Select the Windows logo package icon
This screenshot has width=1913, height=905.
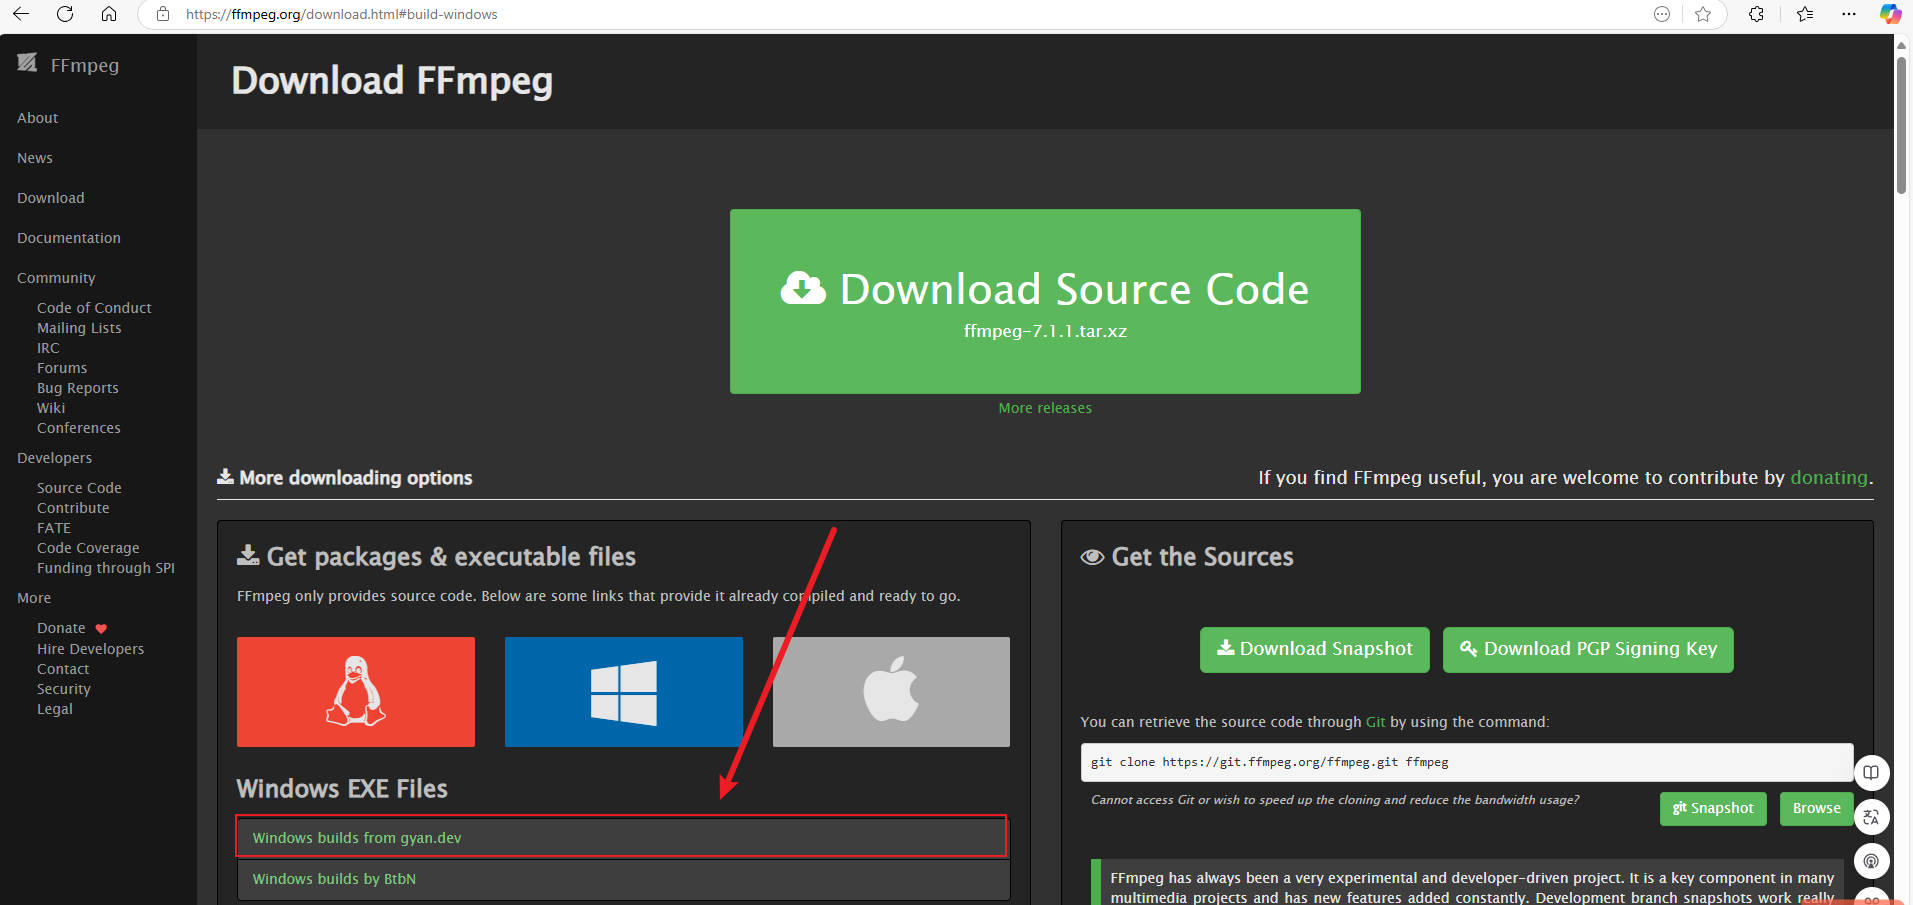[x=622, y=691]
